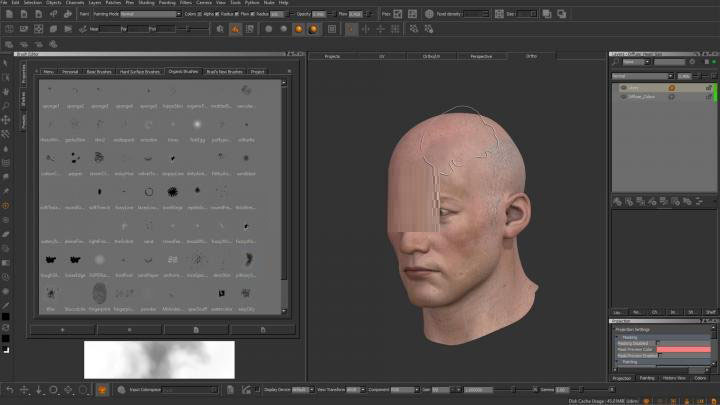
Task: Toggle the Alpha checkbox in paint toolbar
Action: tap(217, 14)
